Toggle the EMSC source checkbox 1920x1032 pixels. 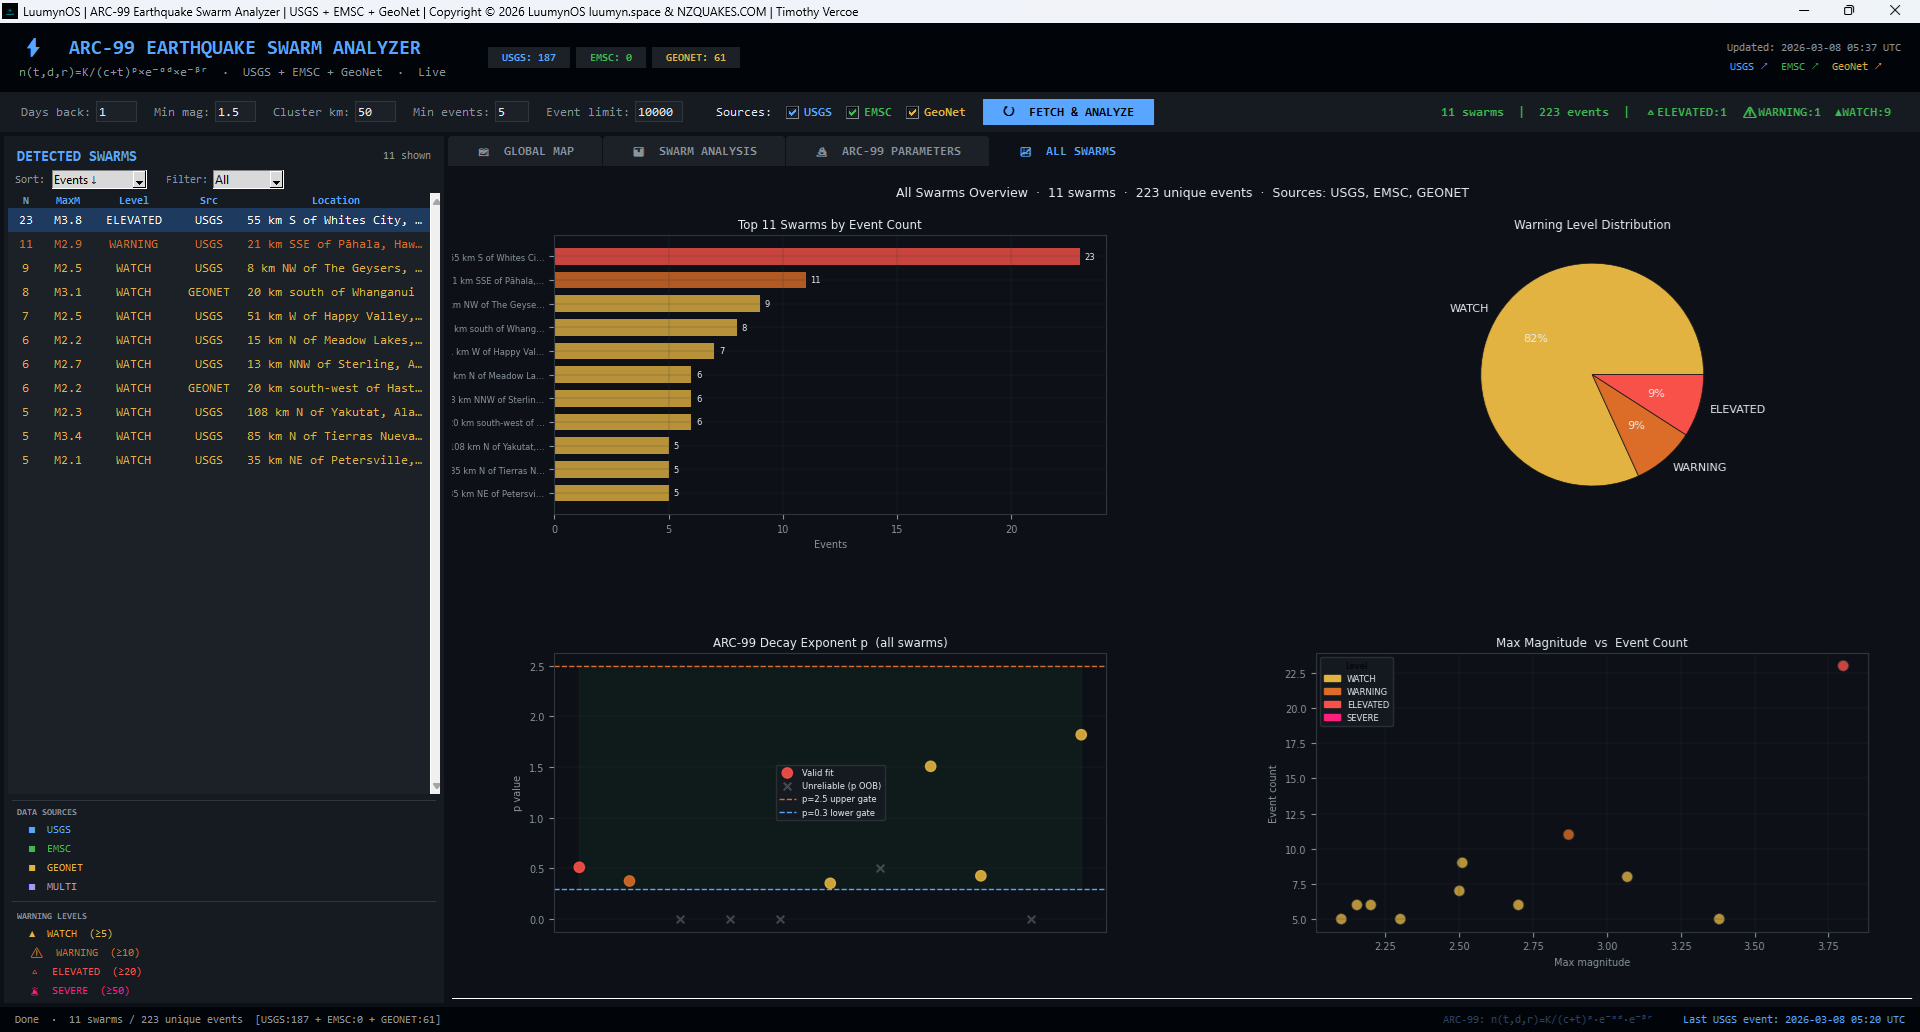(x=852, y=113)
